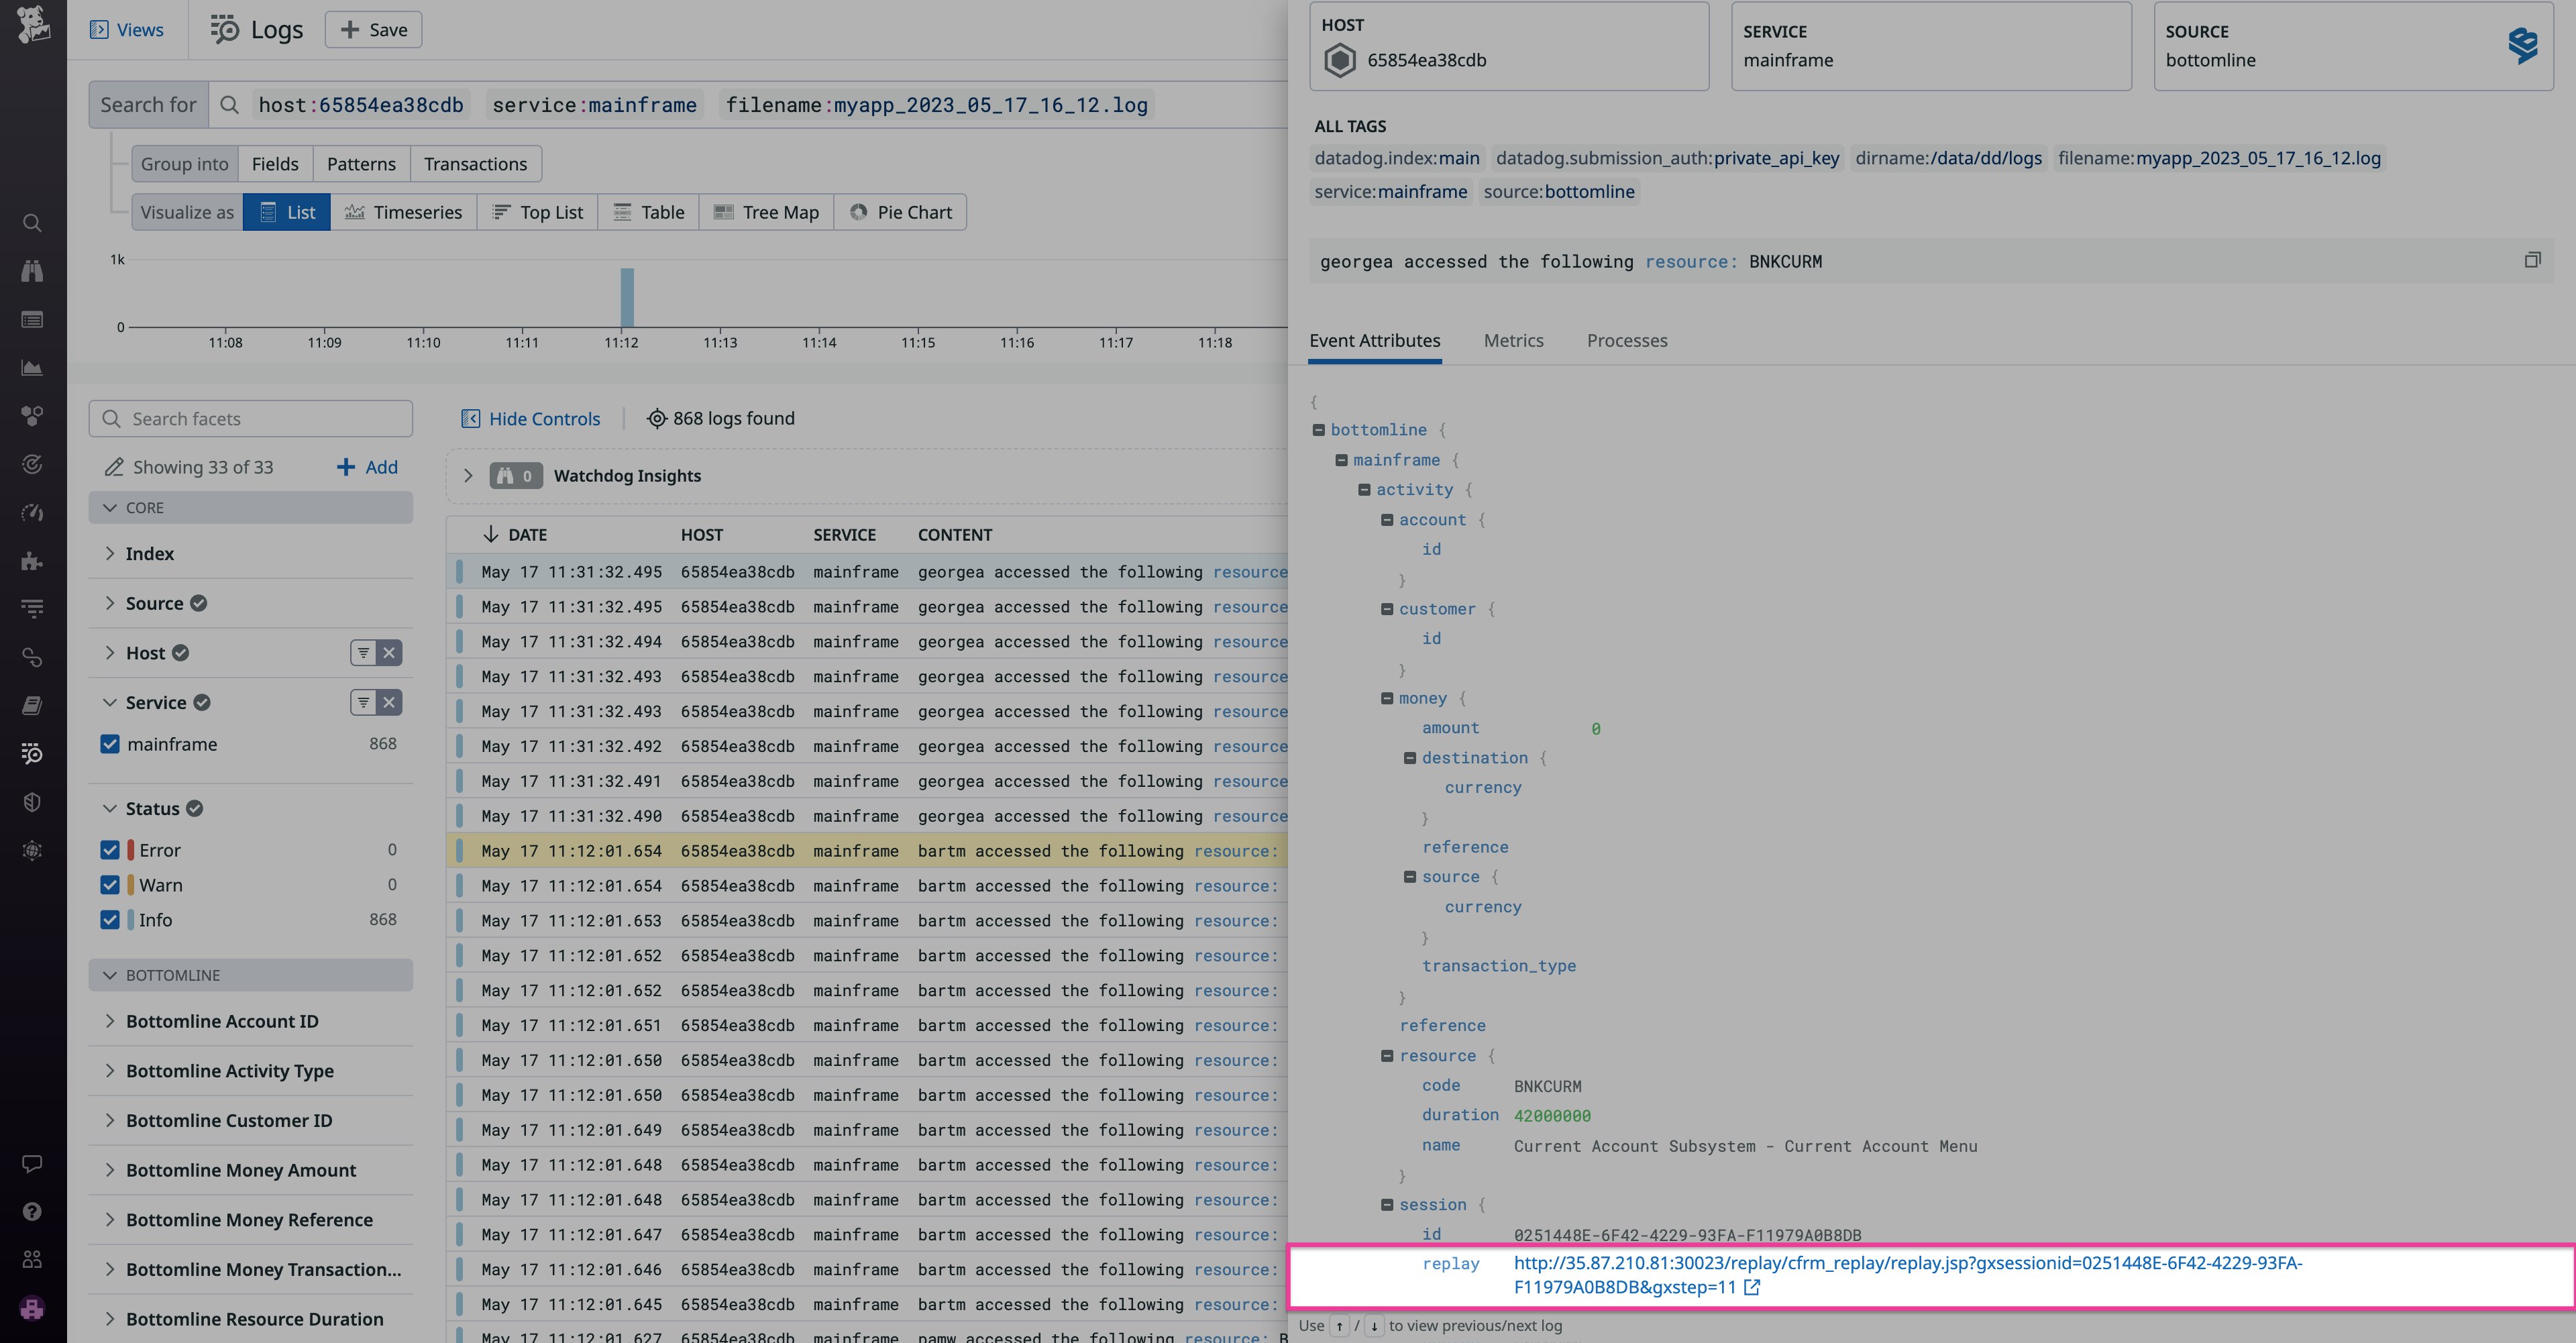Select the Integrations puzzle-piece icon
The height and width of the screenshot is (1343, 2576).
point(32,560)
